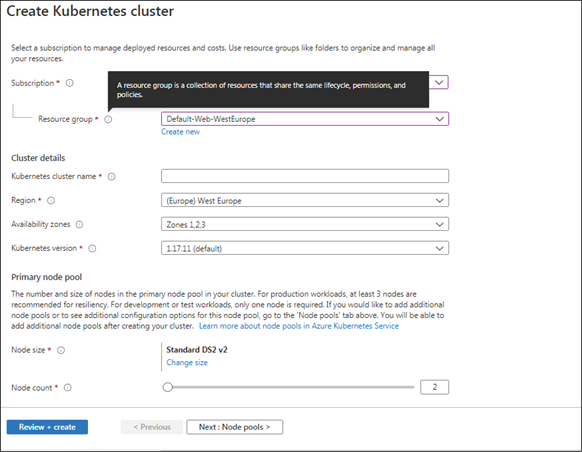This screenshot has height=452, width=582.
Task: Expand the Resource group Default-Web-WestEurope dropdown
Action: 305,119
